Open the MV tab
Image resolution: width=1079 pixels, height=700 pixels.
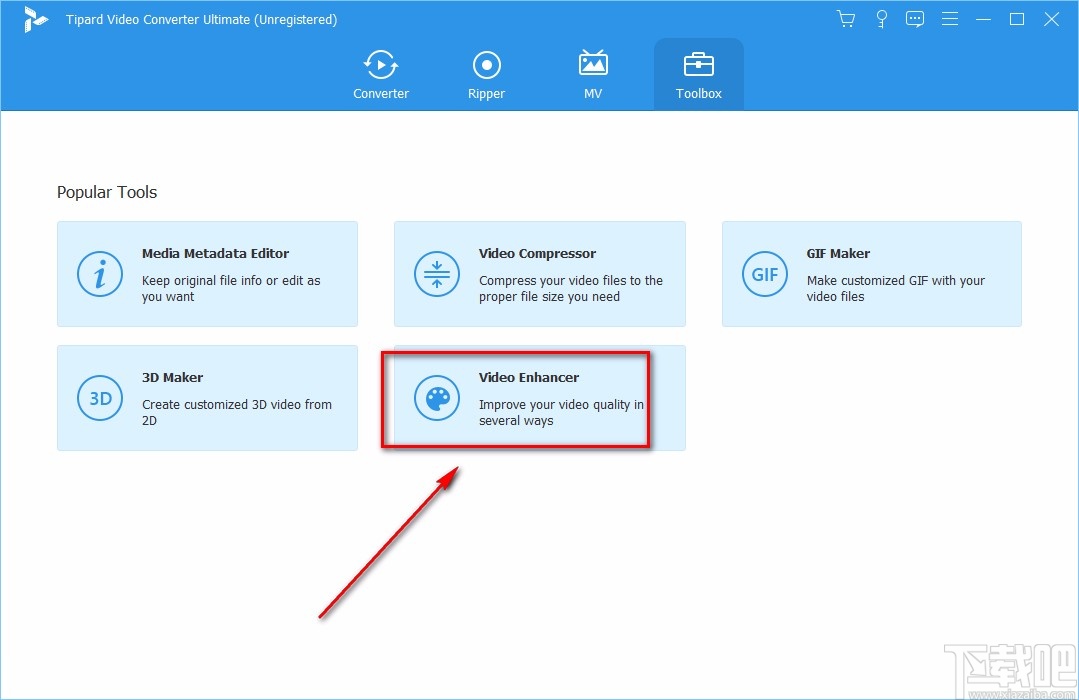[x=592, y=74]
